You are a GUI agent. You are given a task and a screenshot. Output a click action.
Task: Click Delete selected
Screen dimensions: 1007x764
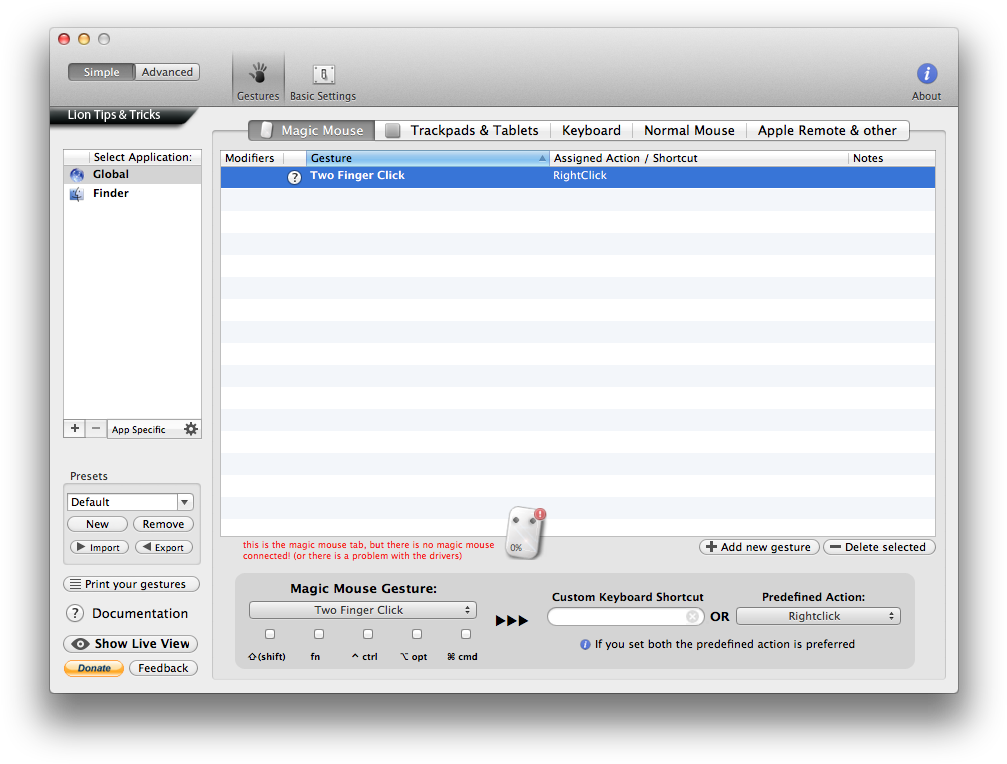coord(879,547)
